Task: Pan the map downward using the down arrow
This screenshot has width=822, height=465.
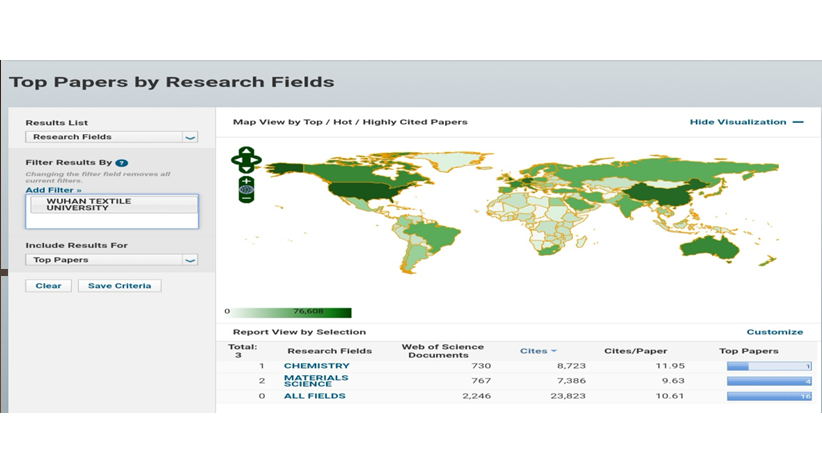Action: pyautogui.click(x=246, y=167)
